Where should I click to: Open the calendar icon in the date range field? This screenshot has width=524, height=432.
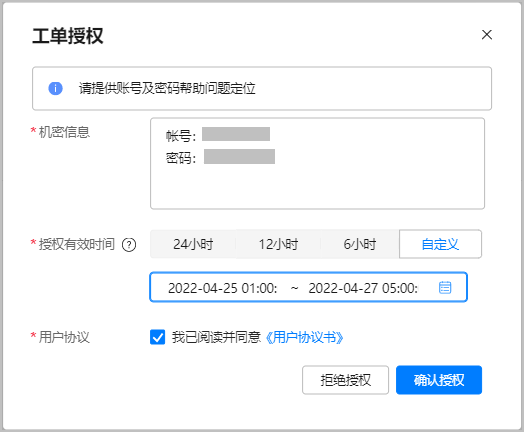coord(445,287)
